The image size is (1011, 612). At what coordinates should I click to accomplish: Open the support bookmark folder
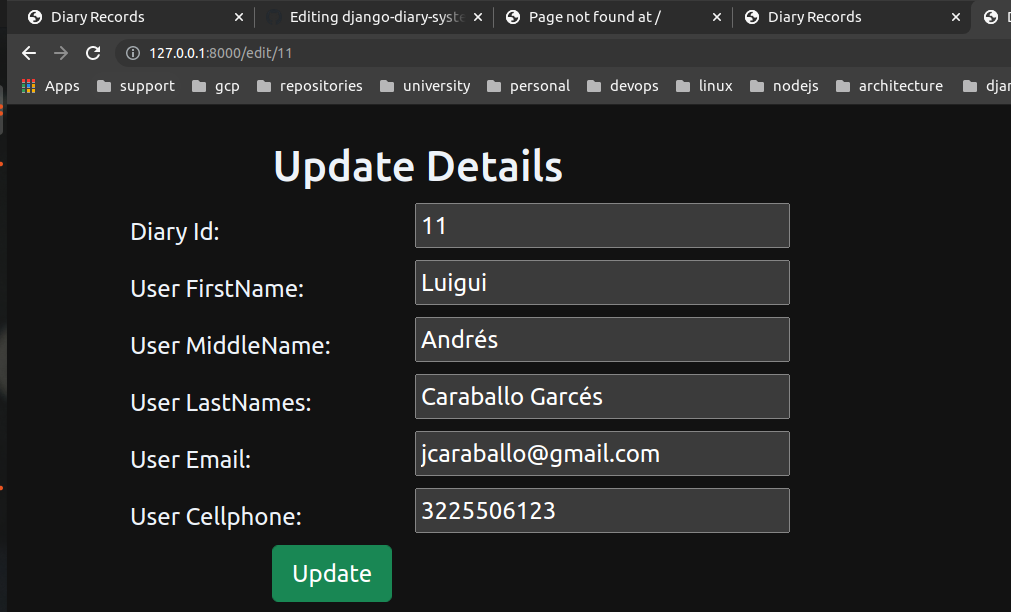135,86
